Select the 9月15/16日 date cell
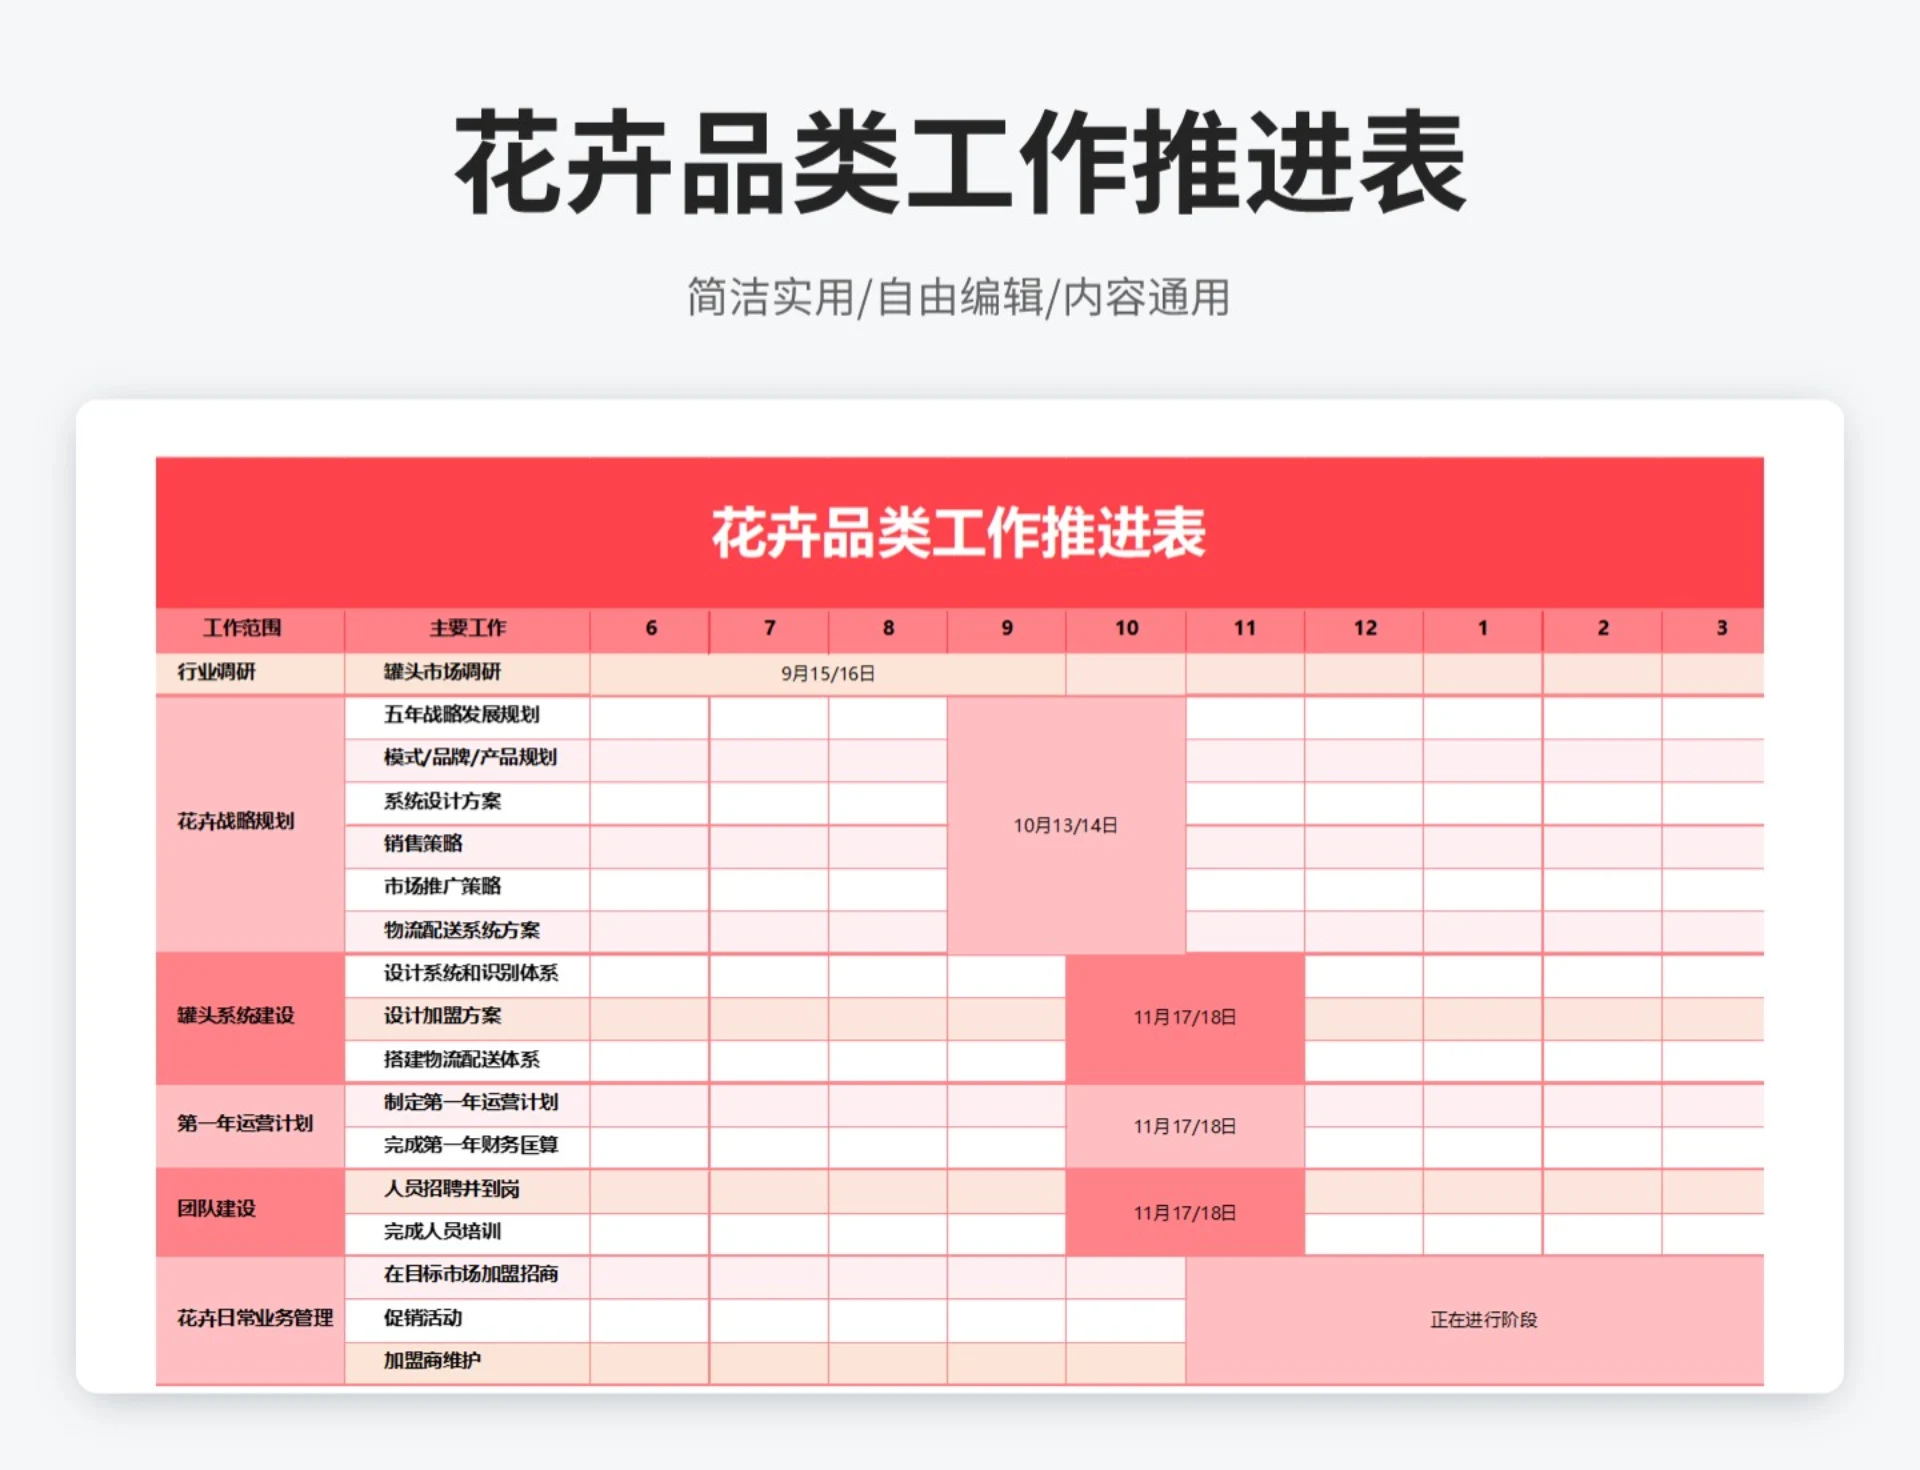Image resolution: width=1920 pixels, height=1470 pixels. pos(825,672)
